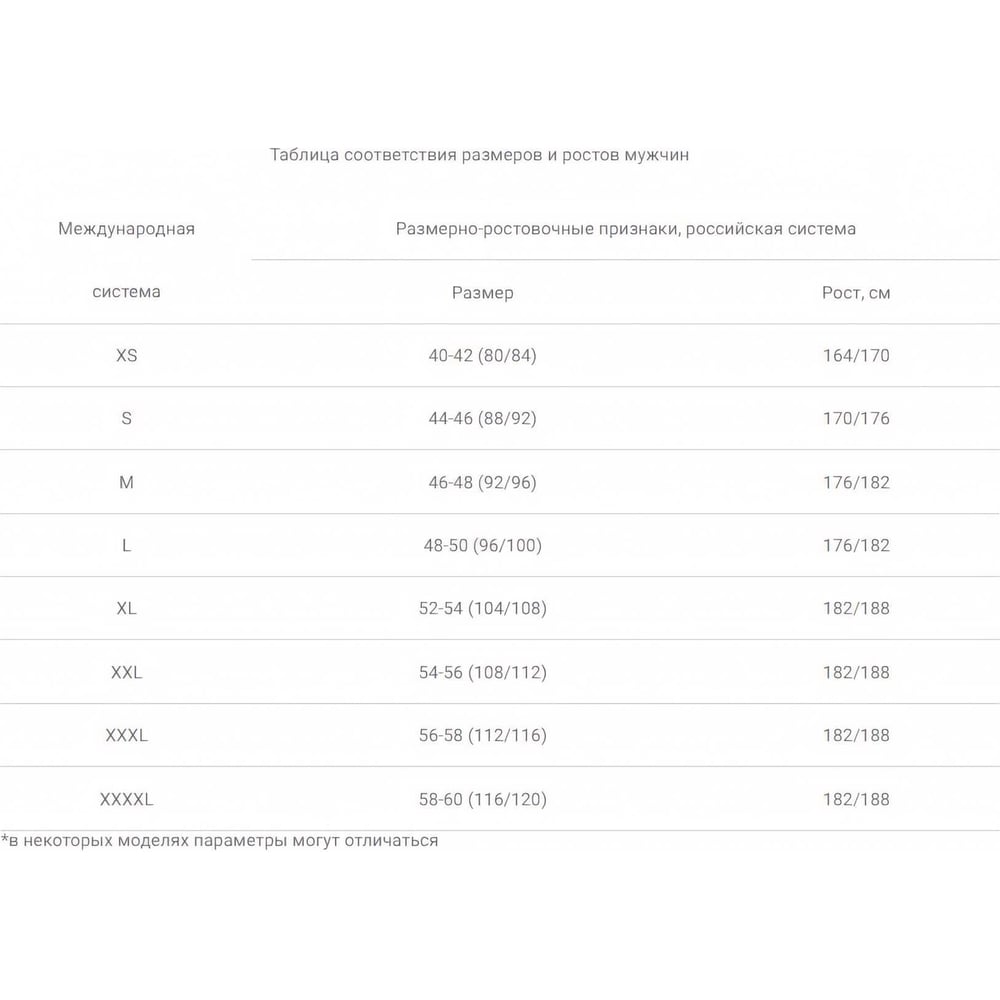Select height value 170/176
The height and width of the screenshot is (1000, 1000).
(856, 418)
